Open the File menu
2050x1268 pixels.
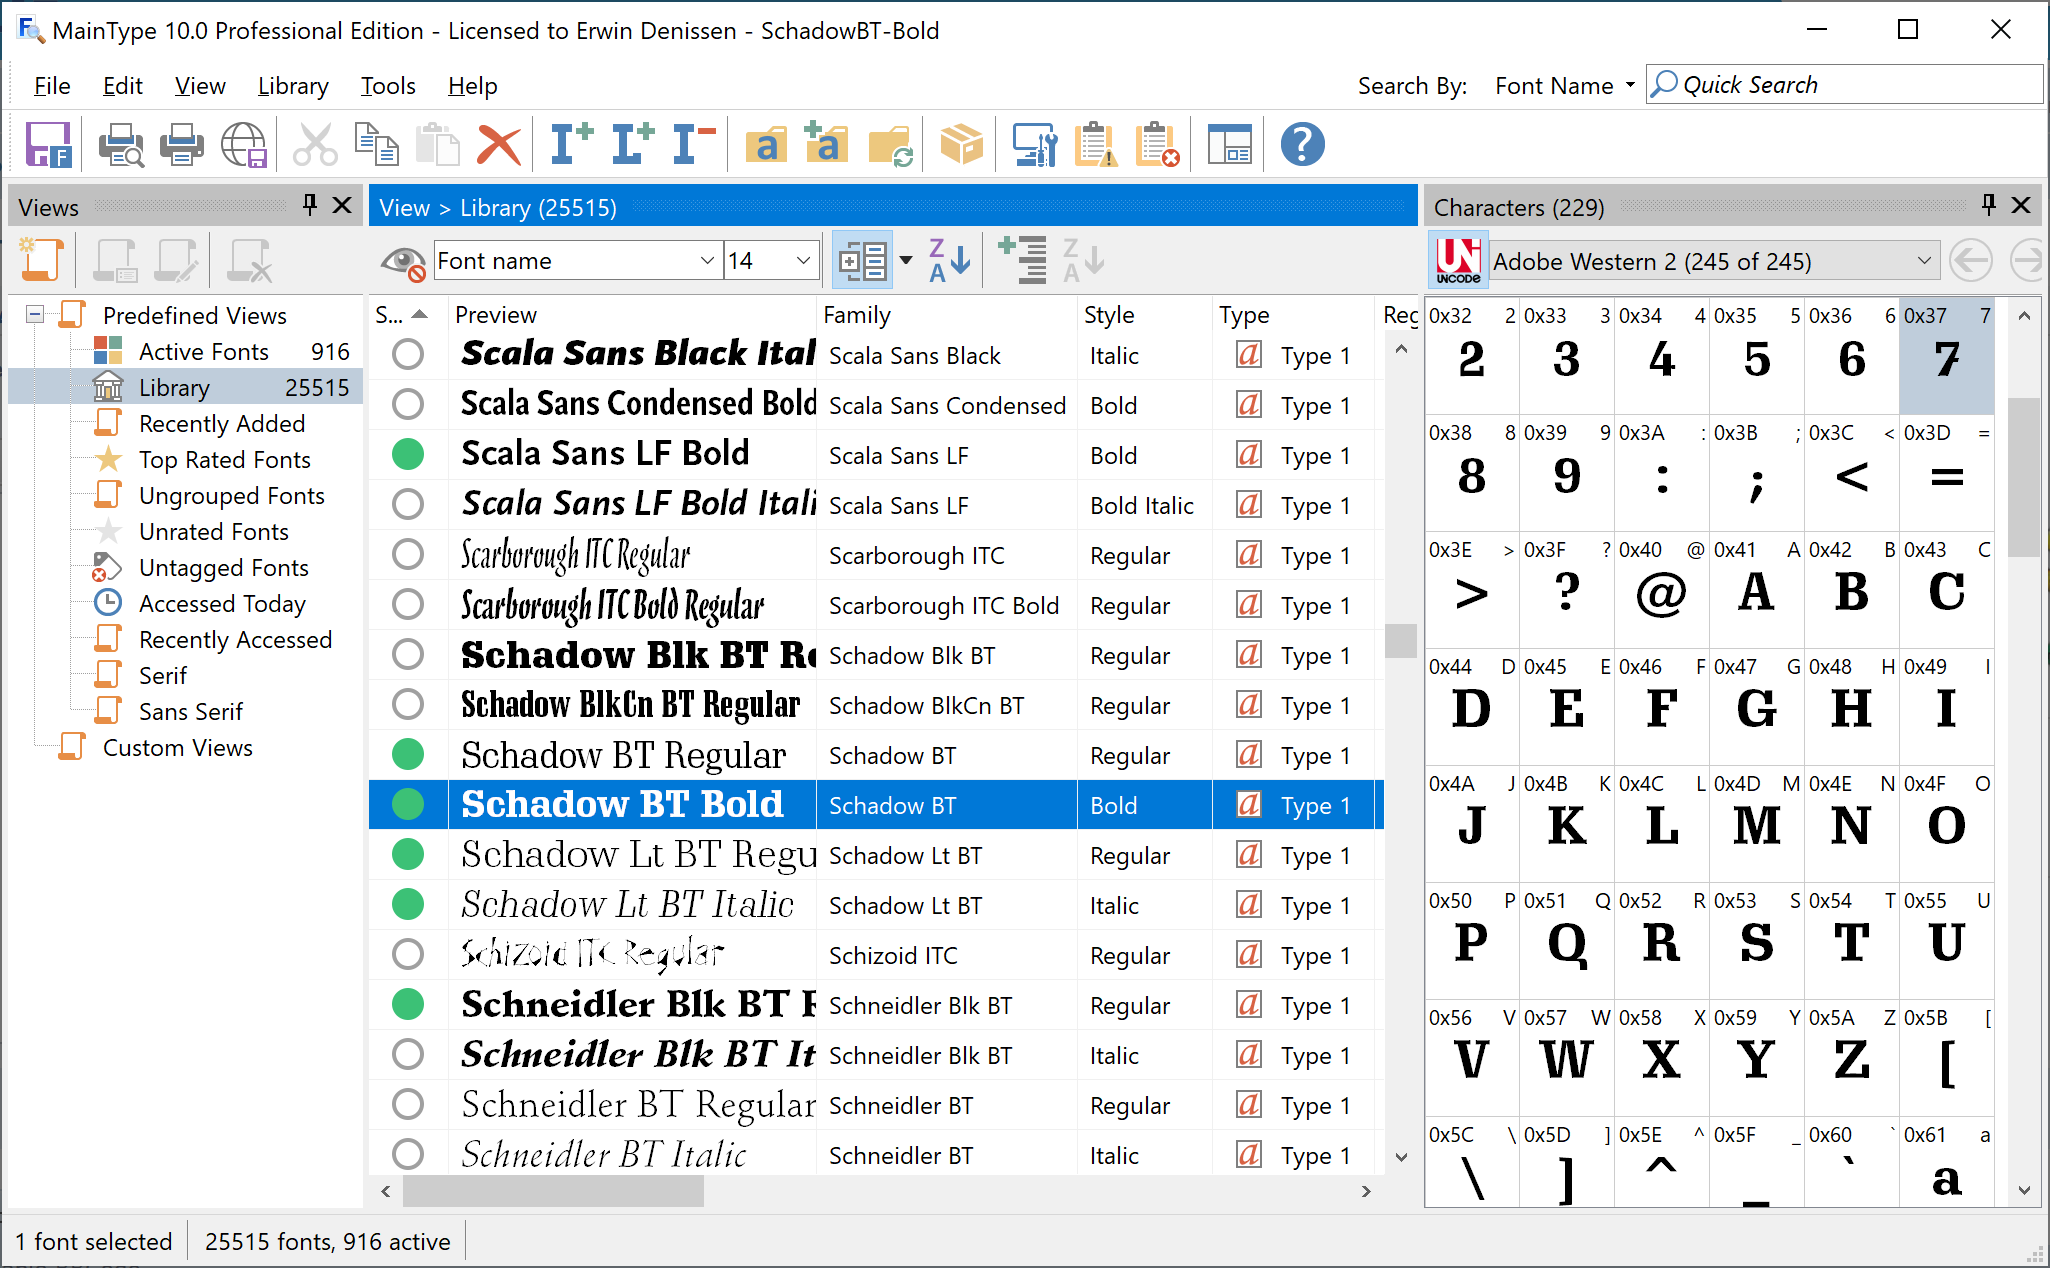coord(52,86)
